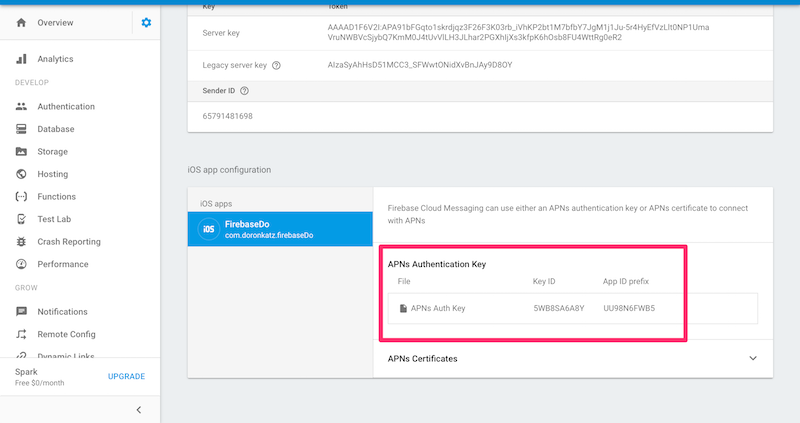Show help for Sender ID

(x=244, y=91)
